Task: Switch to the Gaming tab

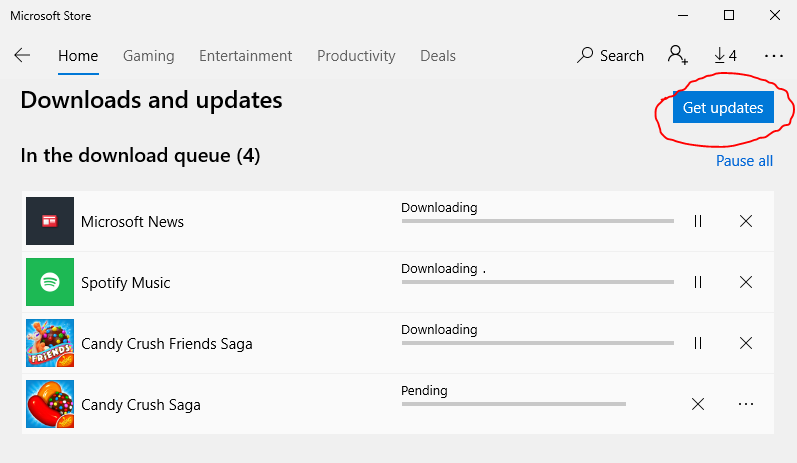Action: click(x=148, y=56)
